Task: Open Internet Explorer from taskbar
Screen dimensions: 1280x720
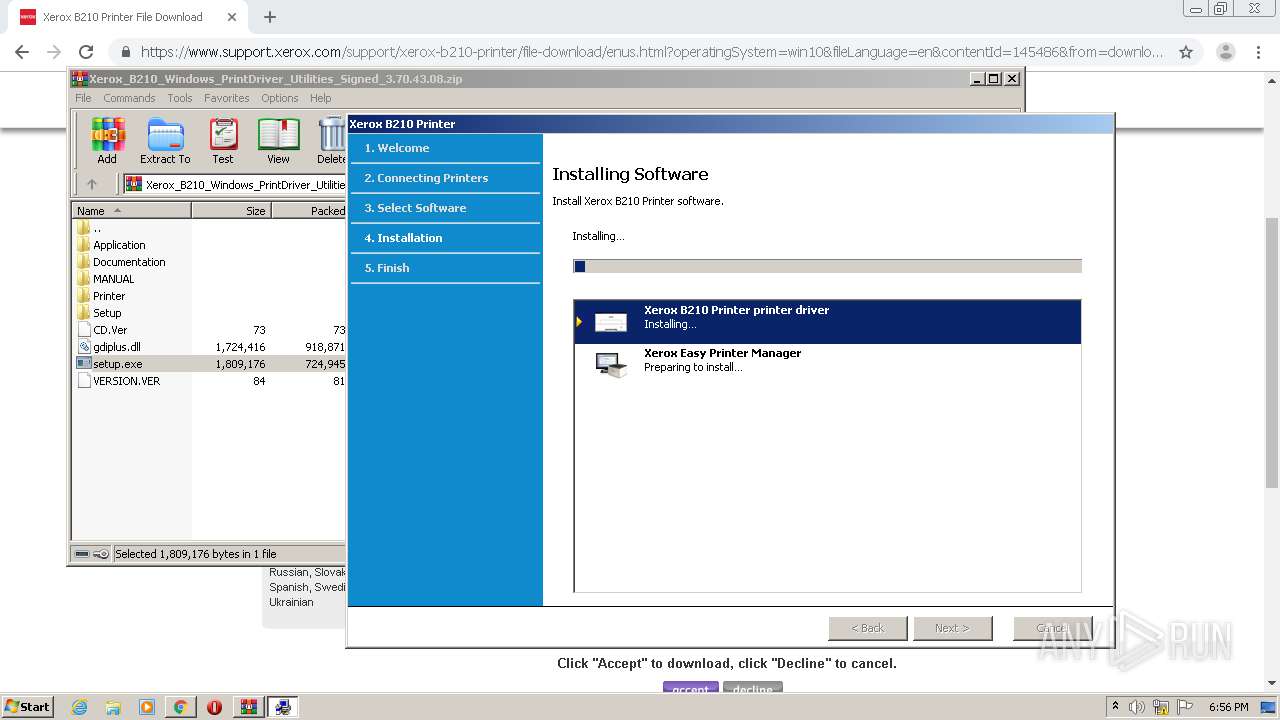Action: tap(79, 707)
